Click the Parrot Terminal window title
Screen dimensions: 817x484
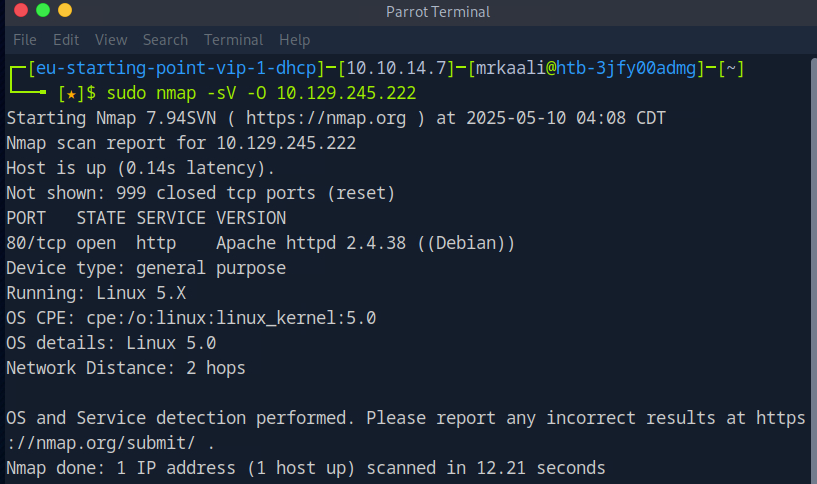(437, 12)
